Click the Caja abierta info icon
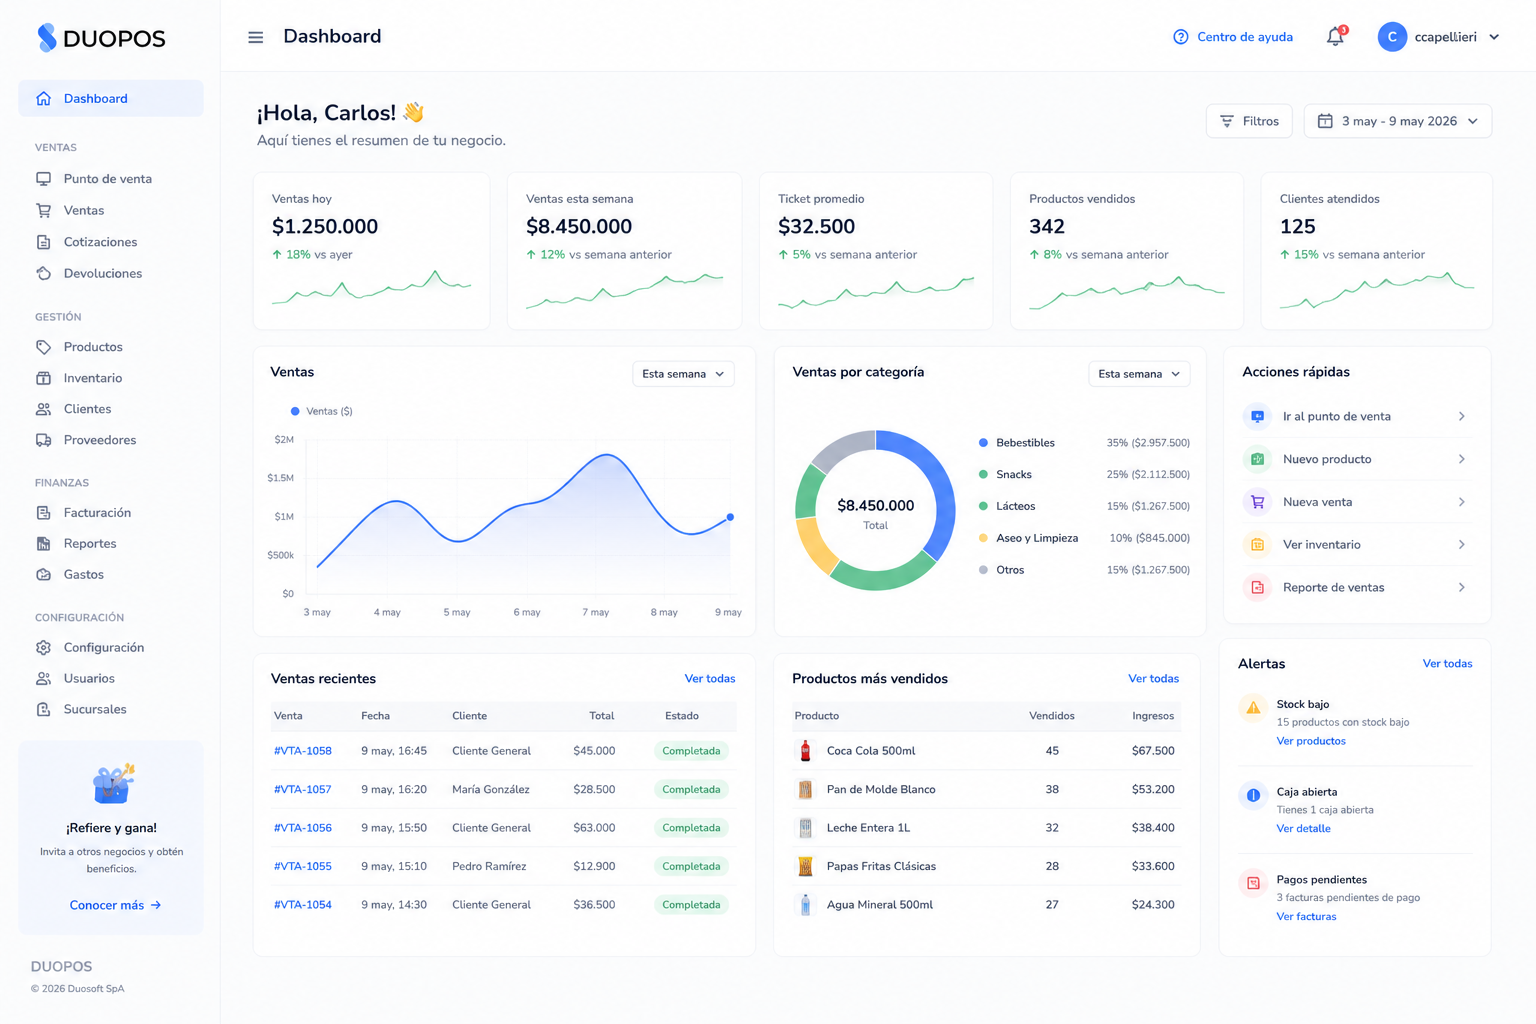 1253,796
